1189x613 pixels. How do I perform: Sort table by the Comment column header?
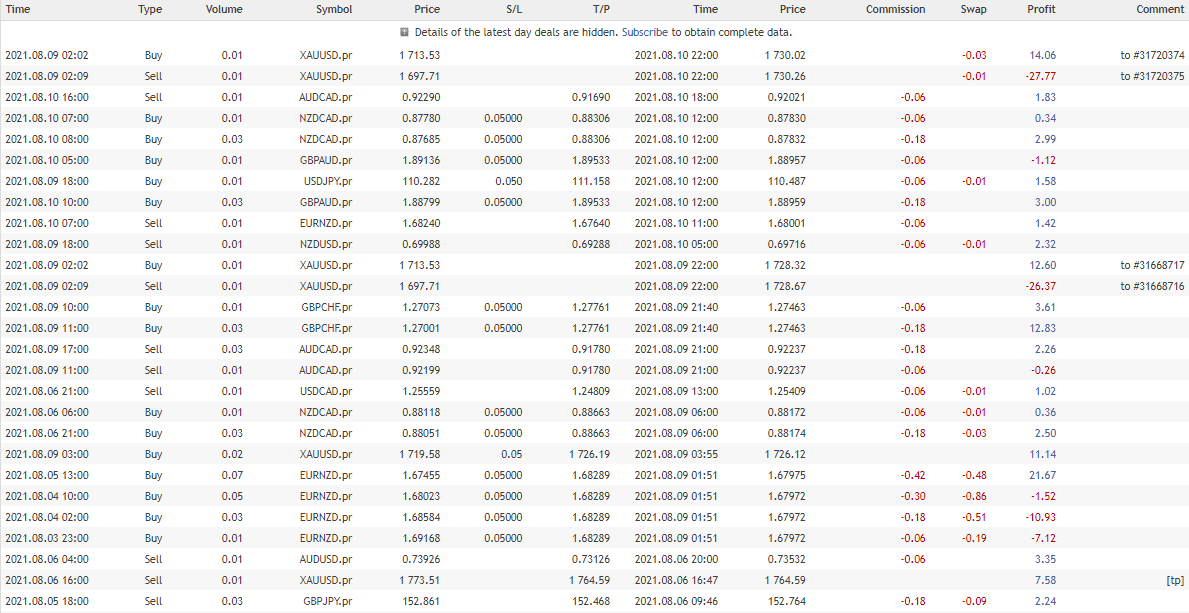click(x=1159, y=9)
